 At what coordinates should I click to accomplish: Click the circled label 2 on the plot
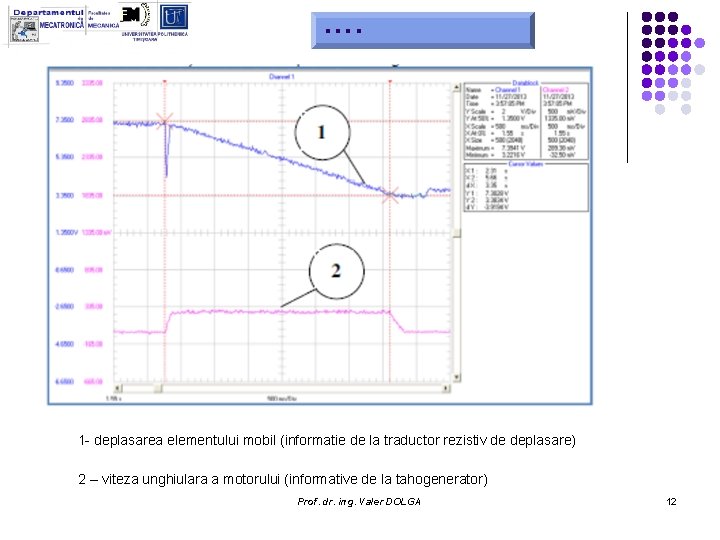(x=336, y=271)
